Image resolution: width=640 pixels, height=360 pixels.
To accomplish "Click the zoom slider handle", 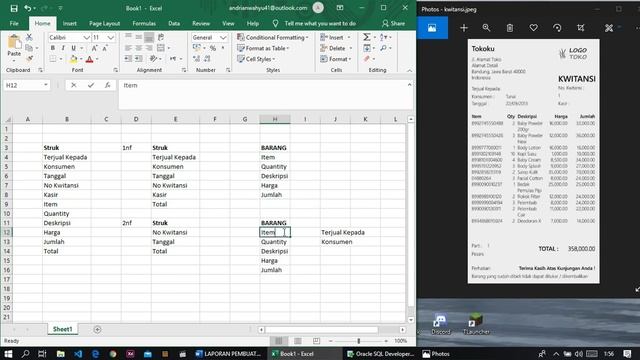I will (359, 341).
